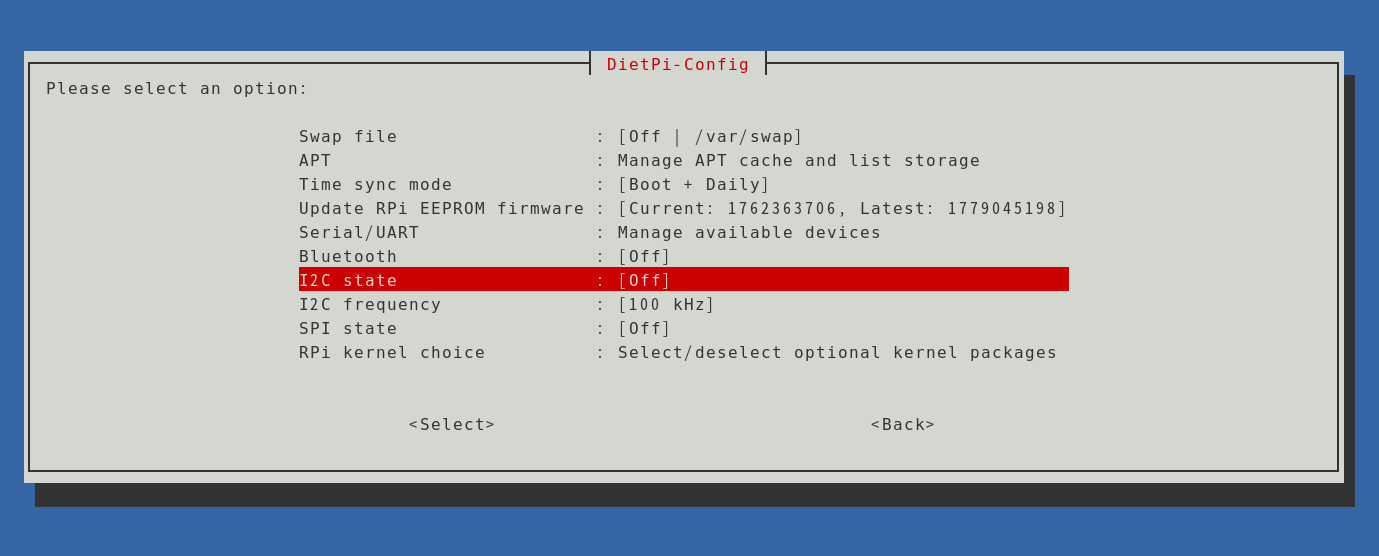Click the <Select> button
The width and height of the screenshot is (1379, 556).
coord(452,424)
